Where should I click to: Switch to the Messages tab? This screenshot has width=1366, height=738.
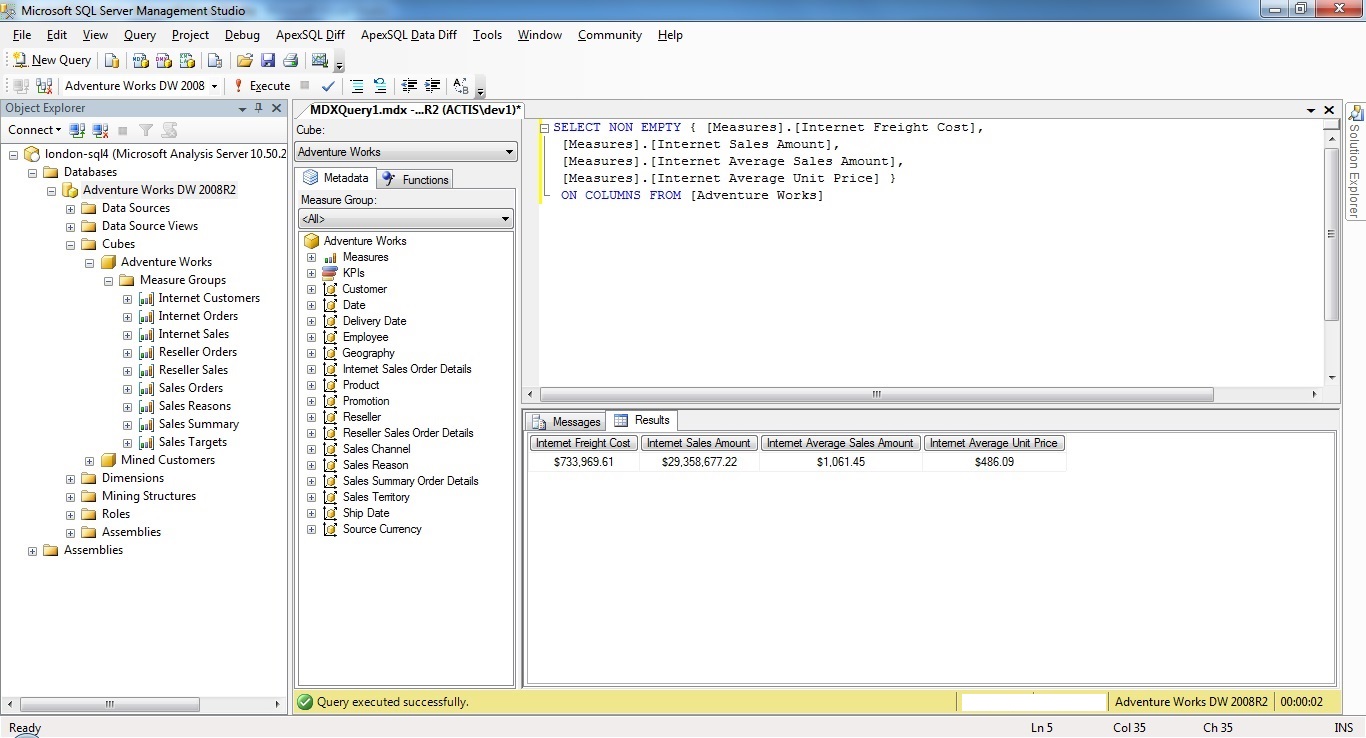(566, 421)
